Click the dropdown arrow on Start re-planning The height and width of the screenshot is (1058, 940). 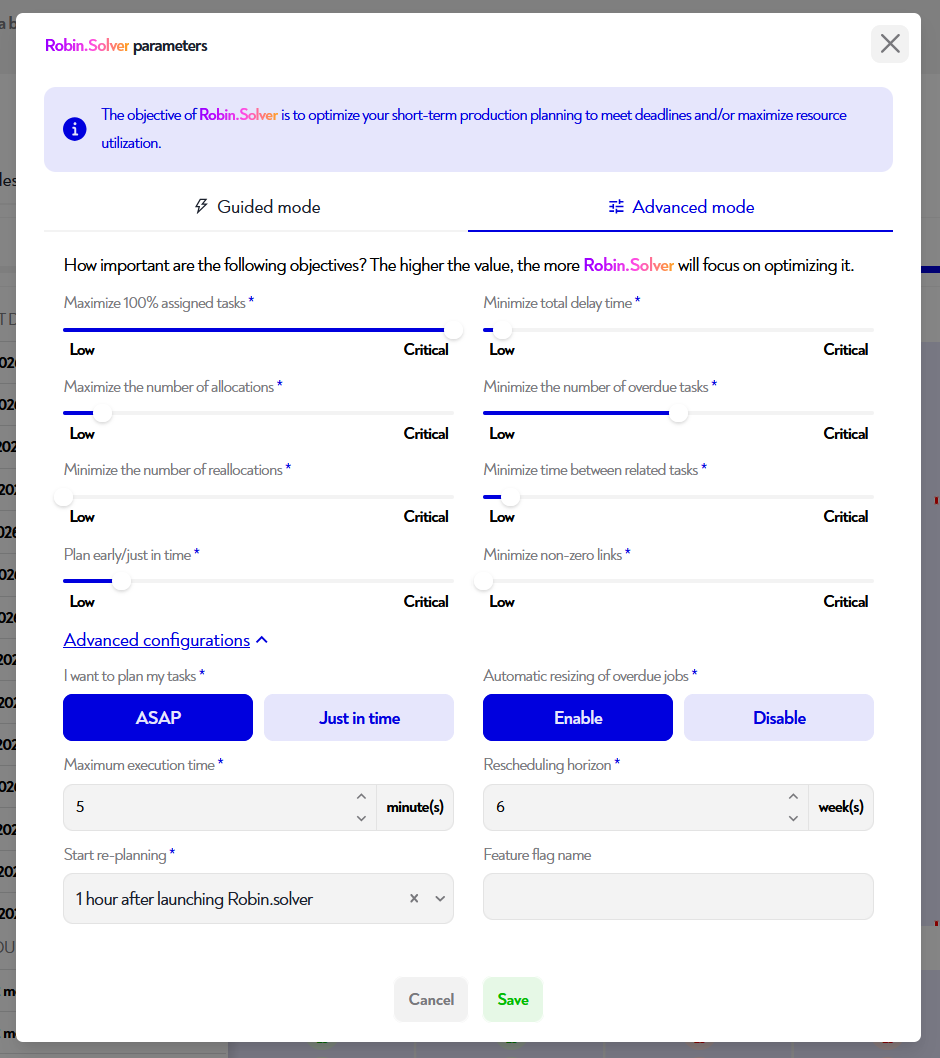[x=439, y=898]
